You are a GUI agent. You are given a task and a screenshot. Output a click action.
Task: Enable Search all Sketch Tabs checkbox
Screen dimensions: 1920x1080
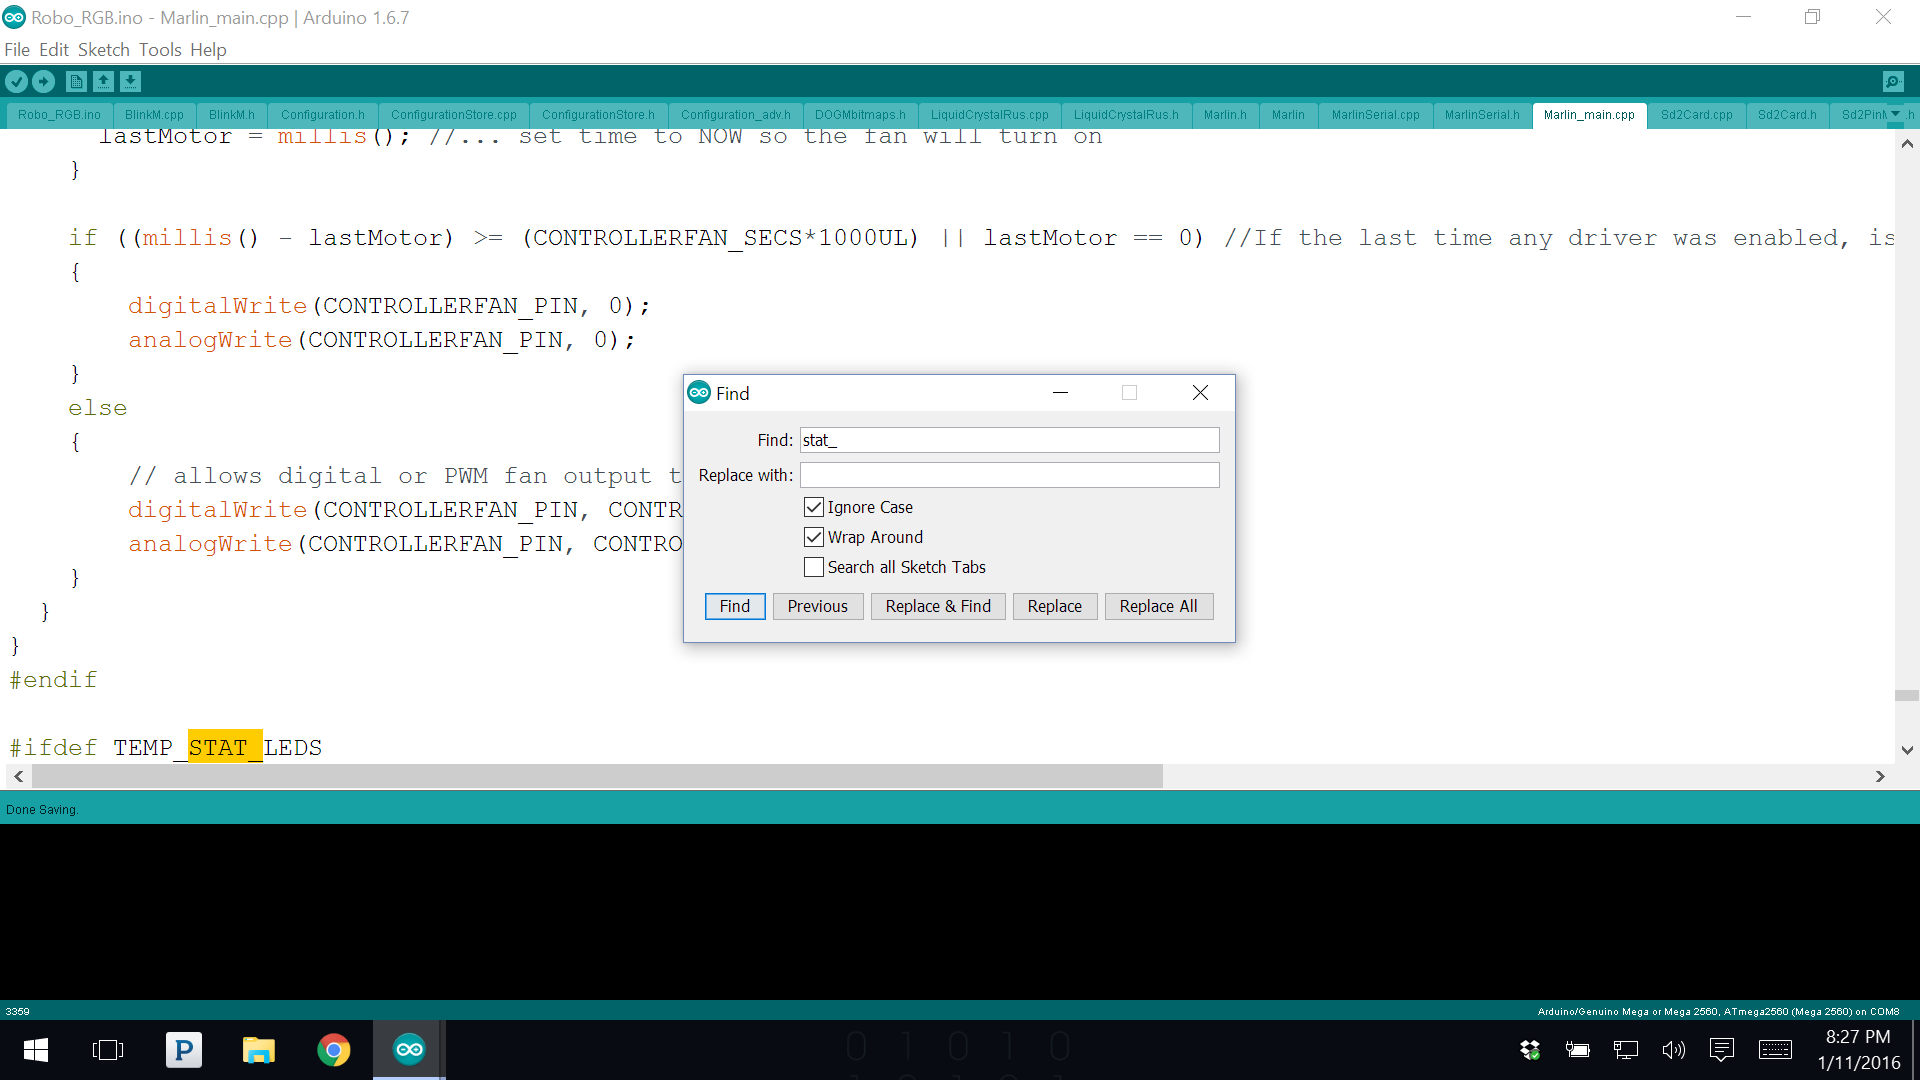coord(814,567)
